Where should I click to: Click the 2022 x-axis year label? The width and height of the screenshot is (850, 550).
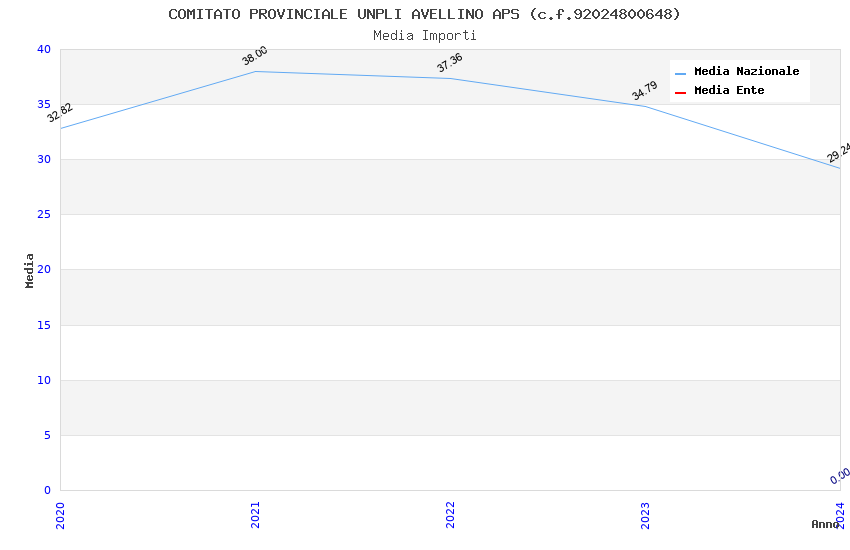pyautogui.click(x=450, y=515)
